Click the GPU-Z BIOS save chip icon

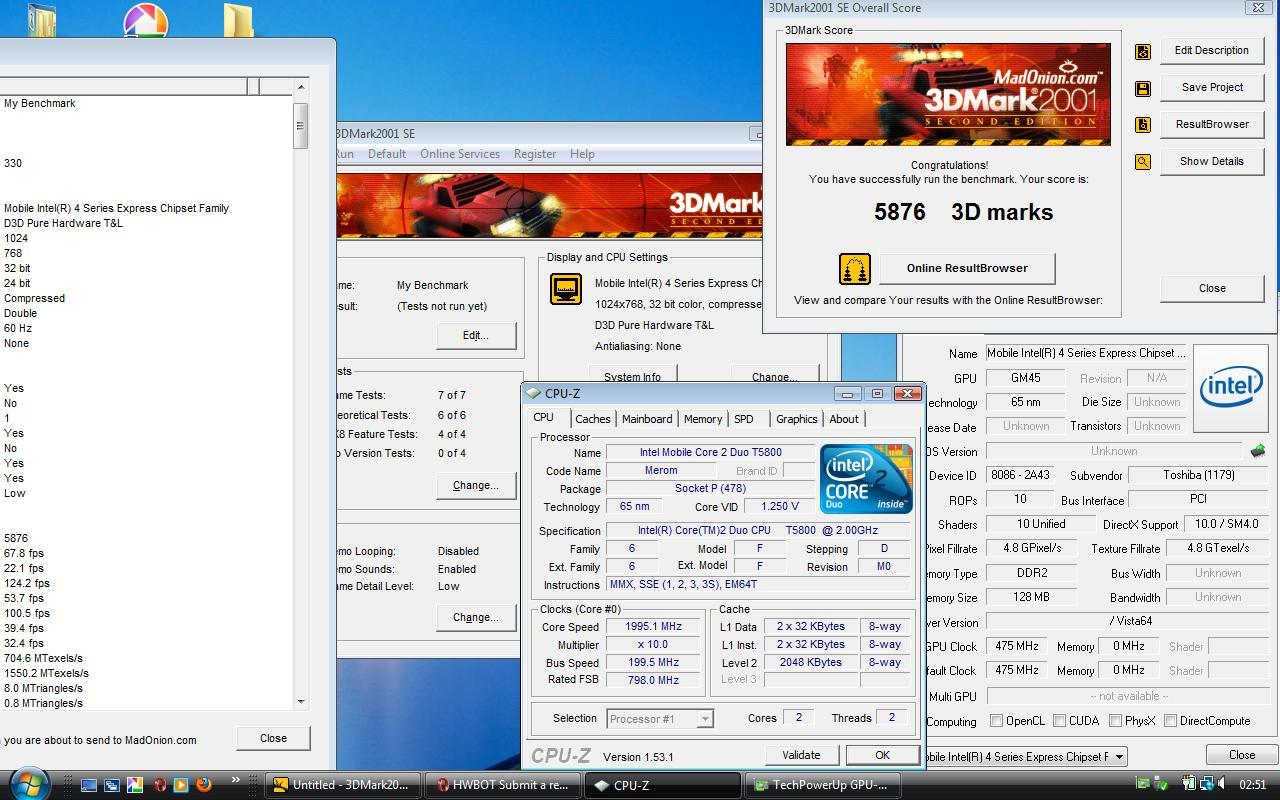coord(1258,451)
